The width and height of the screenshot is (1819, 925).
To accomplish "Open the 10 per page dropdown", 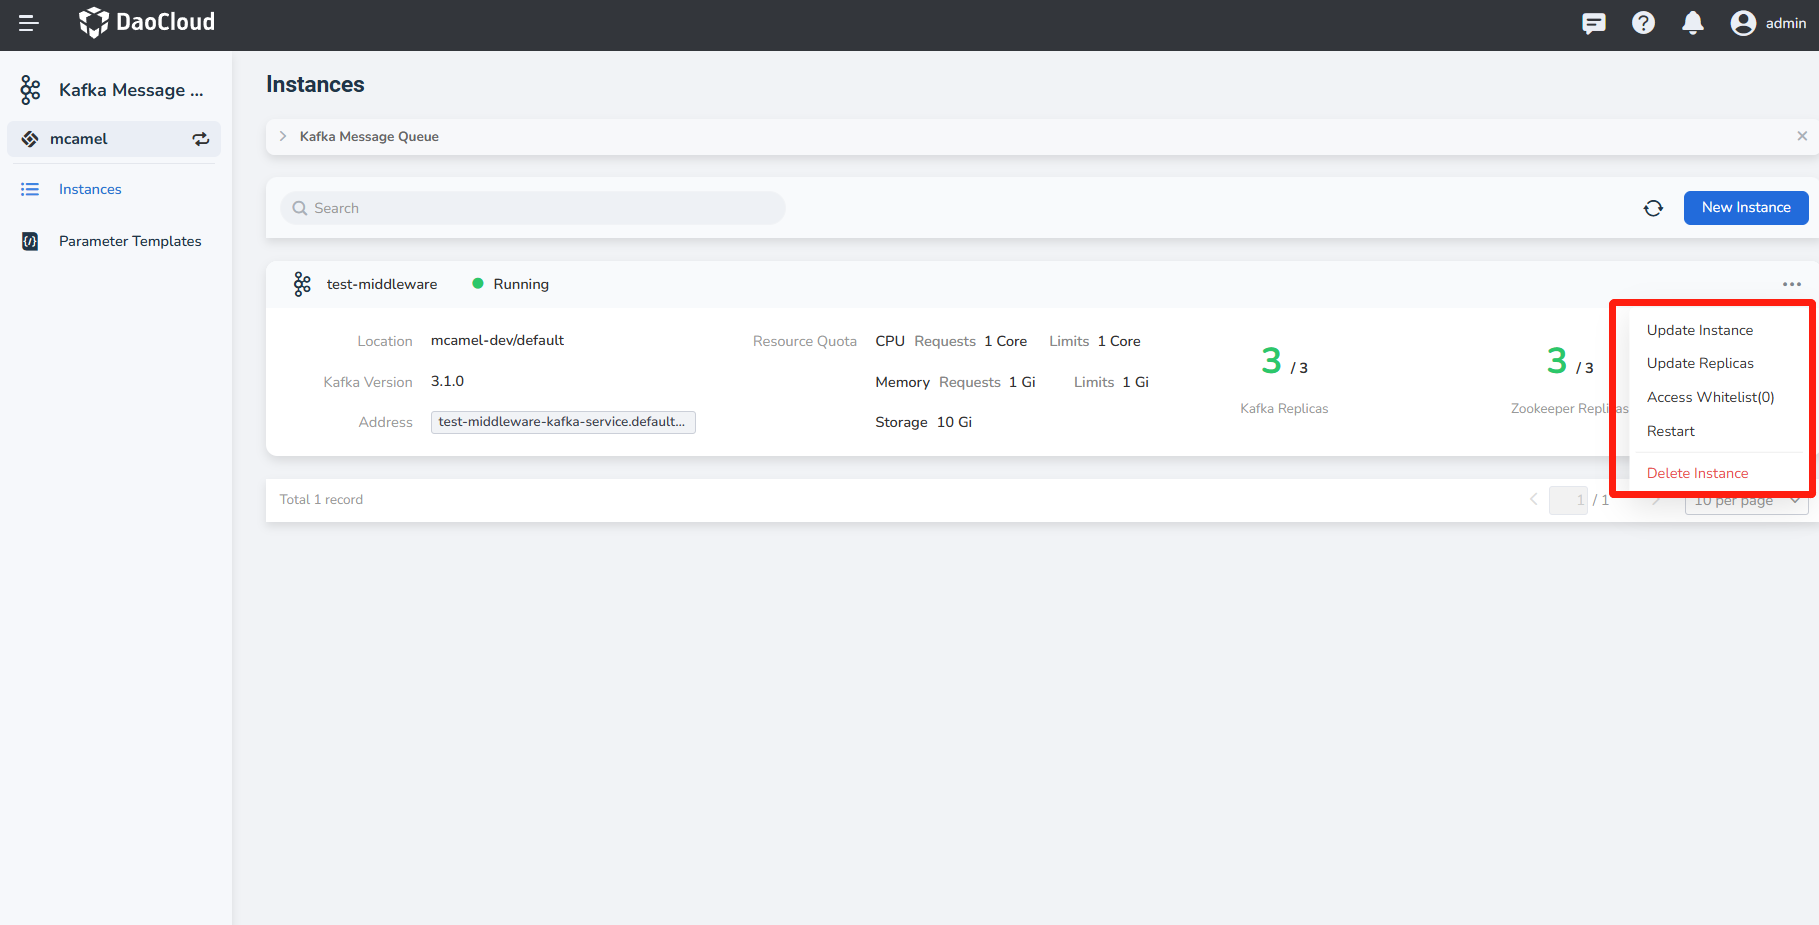I will tap(1745, 500).
